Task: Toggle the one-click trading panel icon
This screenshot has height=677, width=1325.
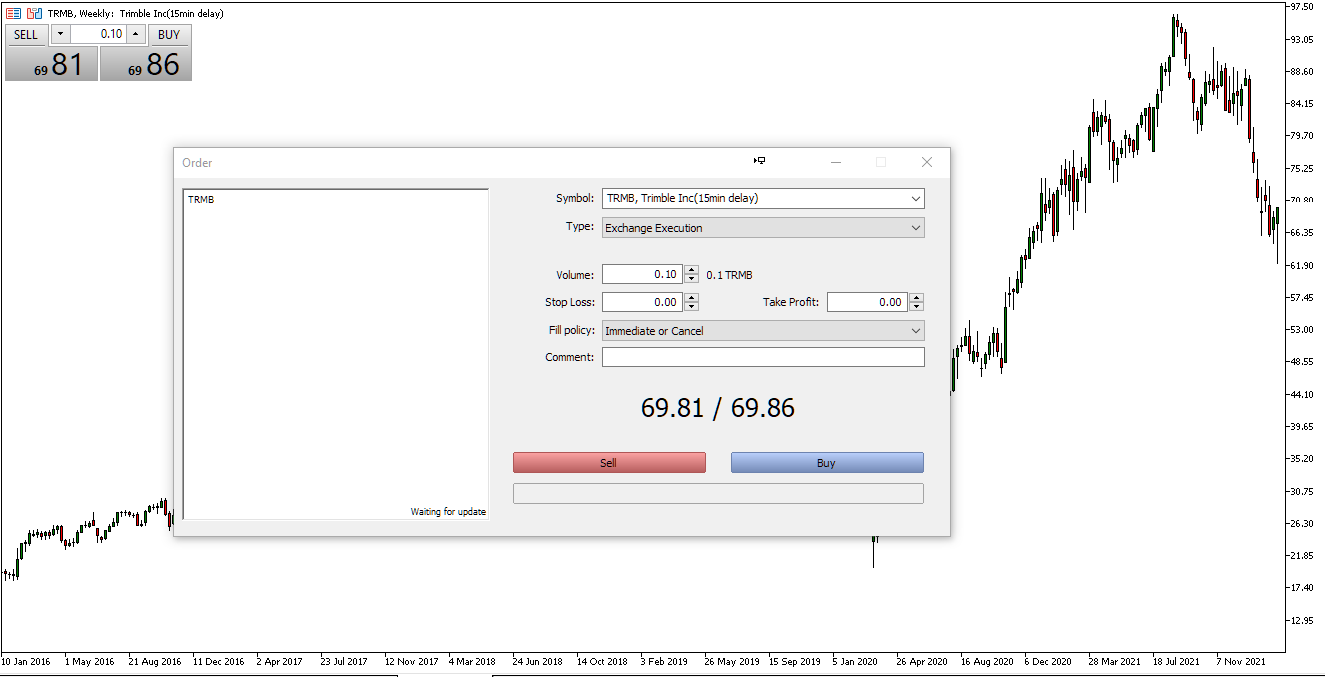Action: [x=34, y=13]
